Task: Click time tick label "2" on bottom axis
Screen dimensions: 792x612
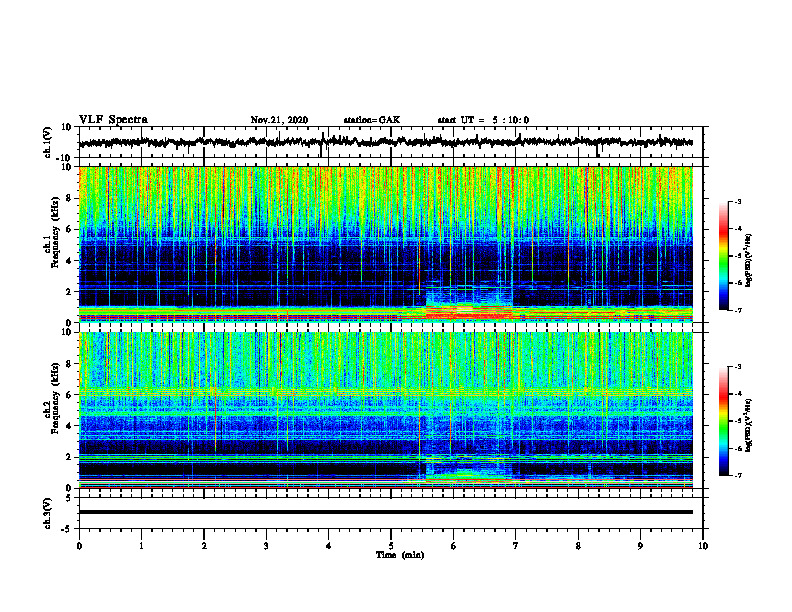Action: pos(204,546)
